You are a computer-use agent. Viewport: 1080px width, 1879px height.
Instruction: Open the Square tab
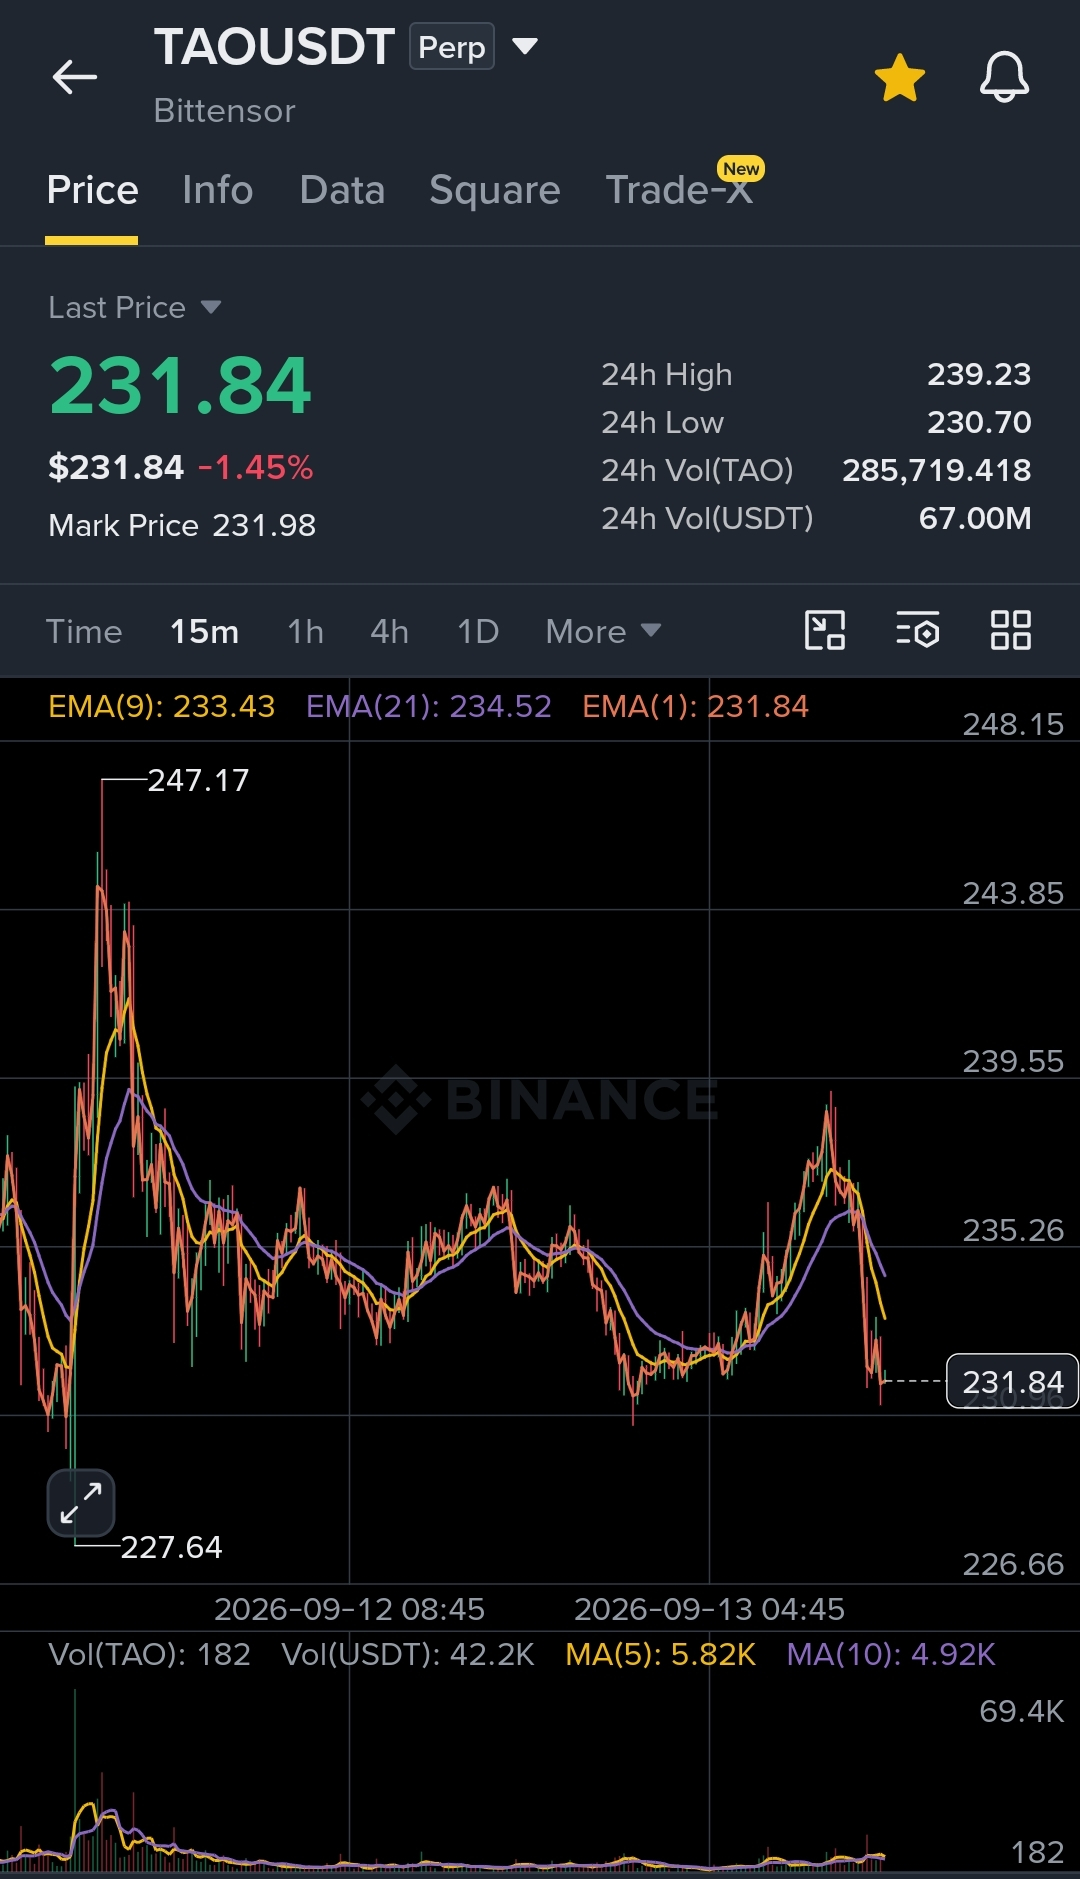(495, 190)
